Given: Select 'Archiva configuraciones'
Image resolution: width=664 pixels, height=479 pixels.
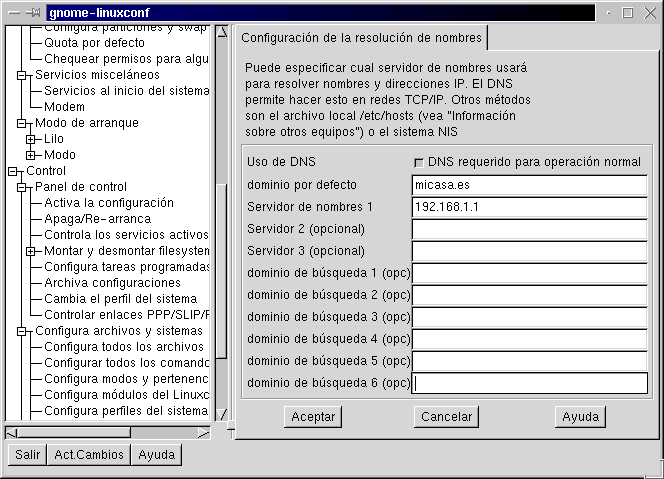Looking at the screenshot, I should pyautogui.click(x=112, y=283).
